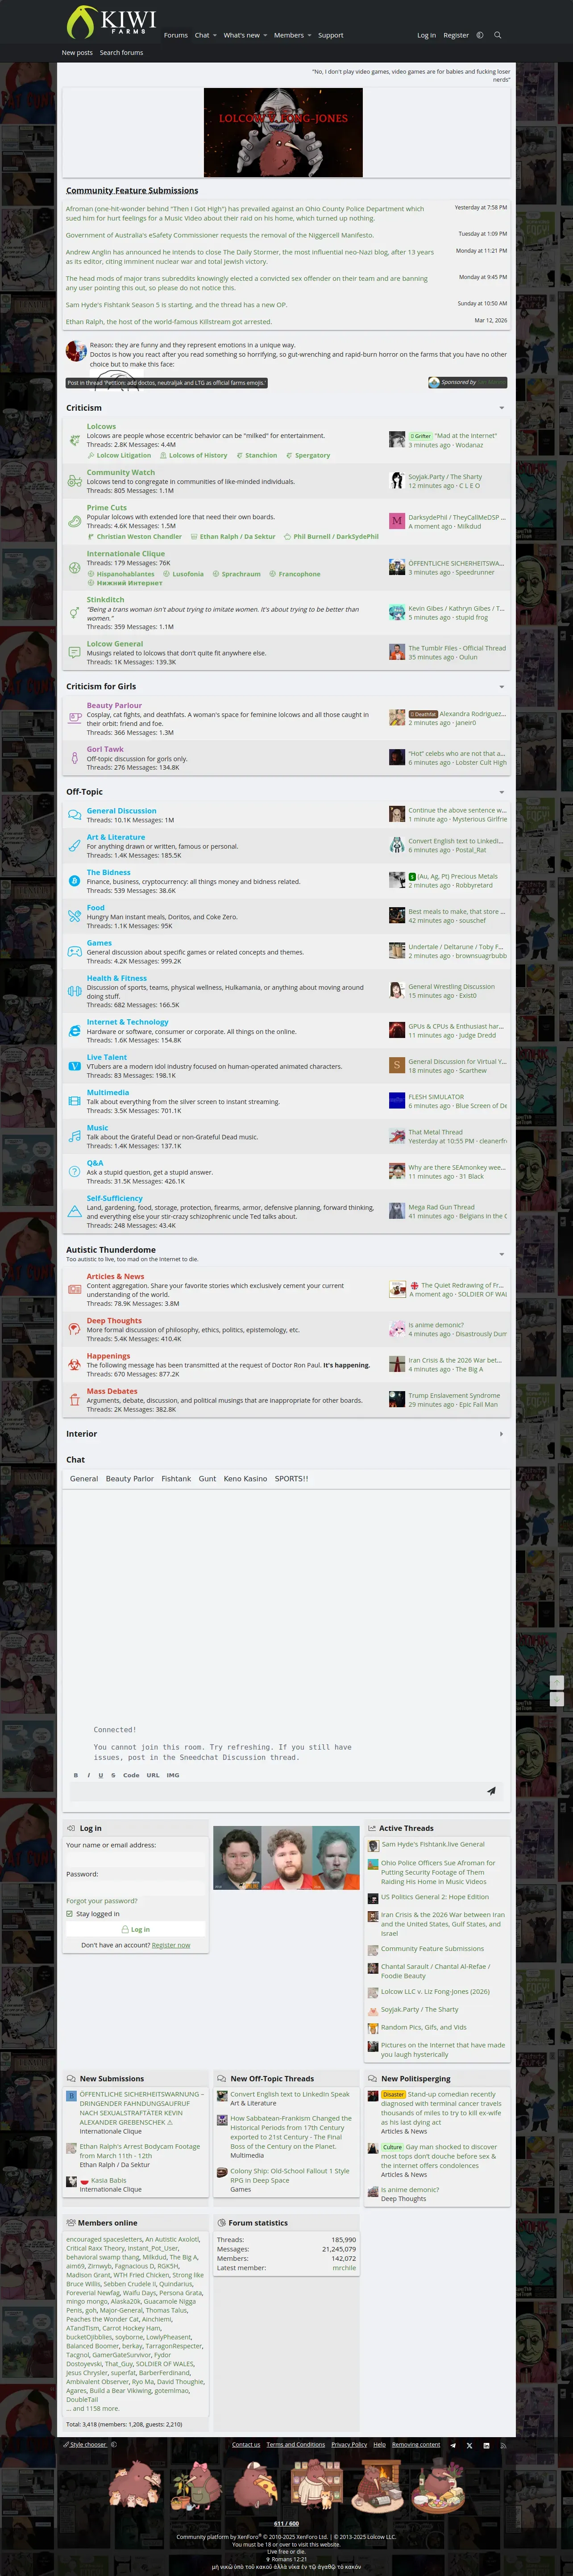Click the Games controller icon
This screenshot has width=573, height=2576.
[74, 951]
